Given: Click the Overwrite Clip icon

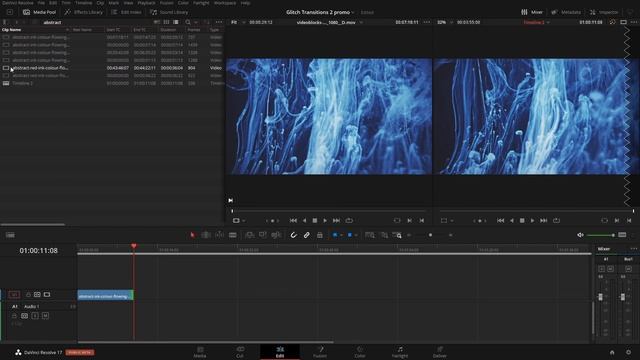Looking at the screenshot, I should [x=263, y=235].
